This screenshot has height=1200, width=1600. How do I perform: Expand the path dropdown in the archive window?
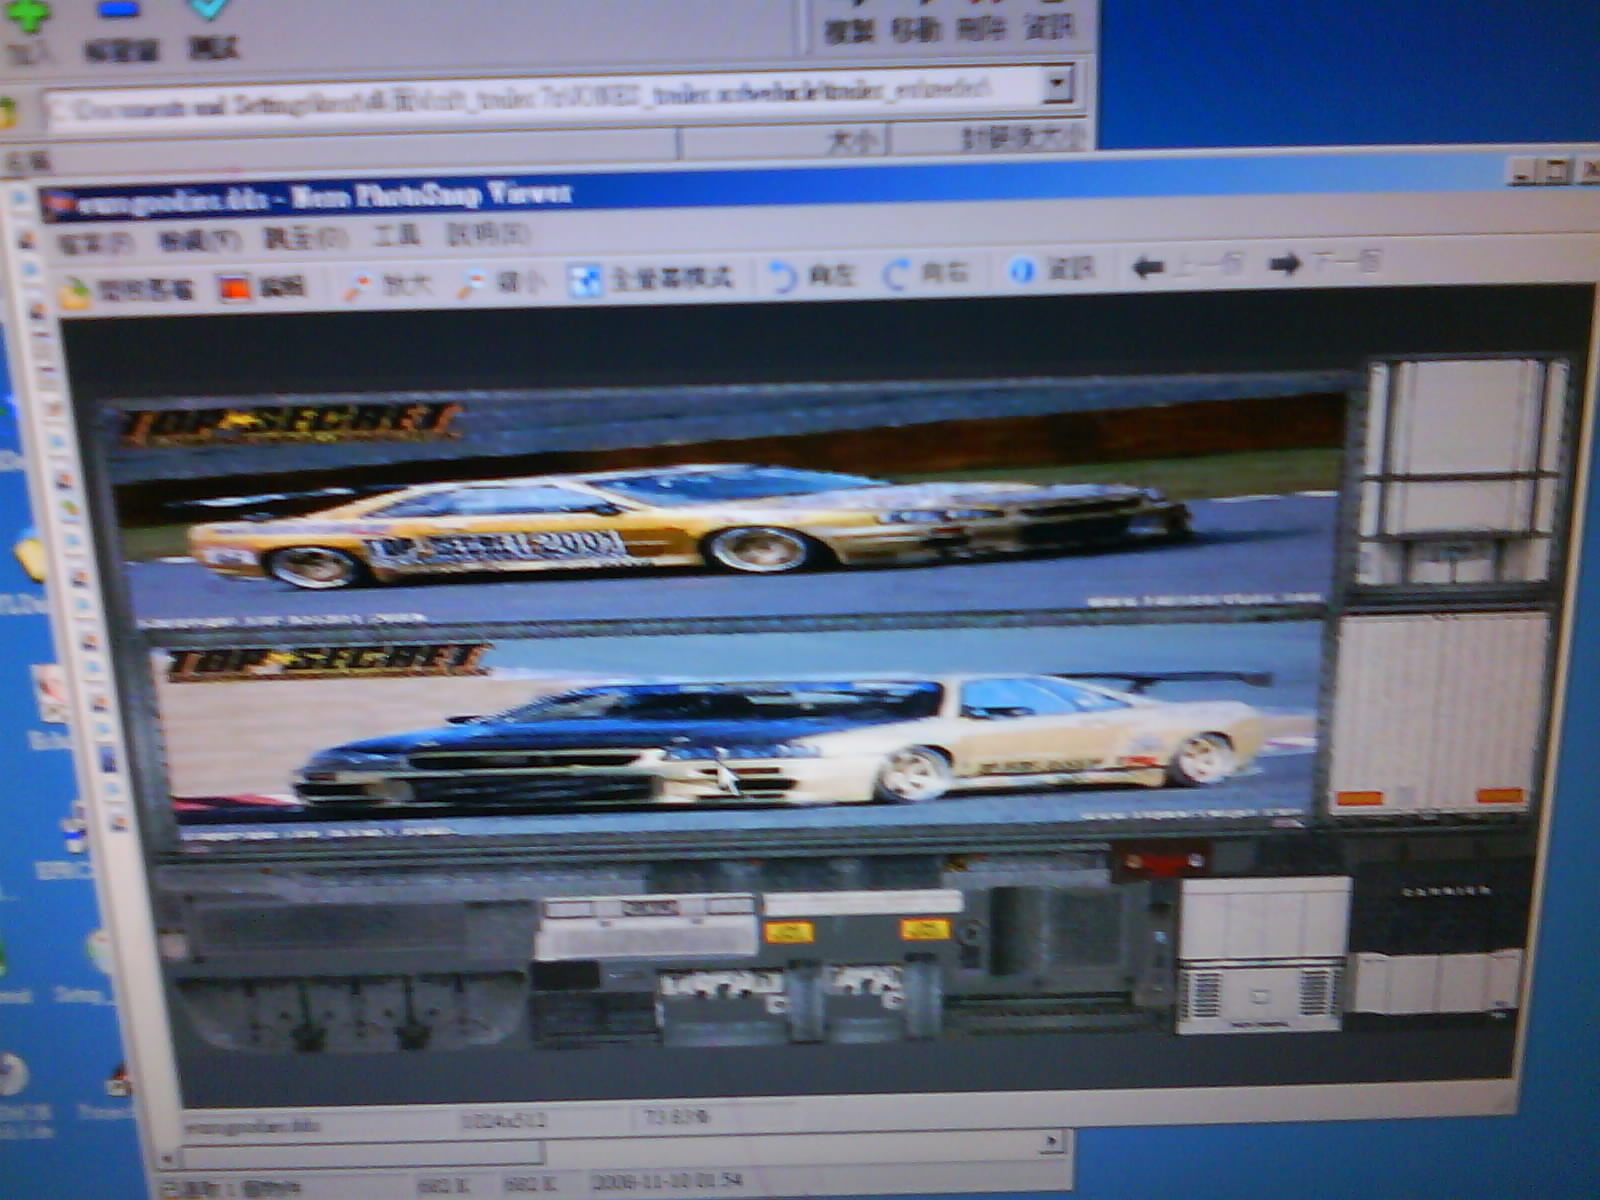1058,84
